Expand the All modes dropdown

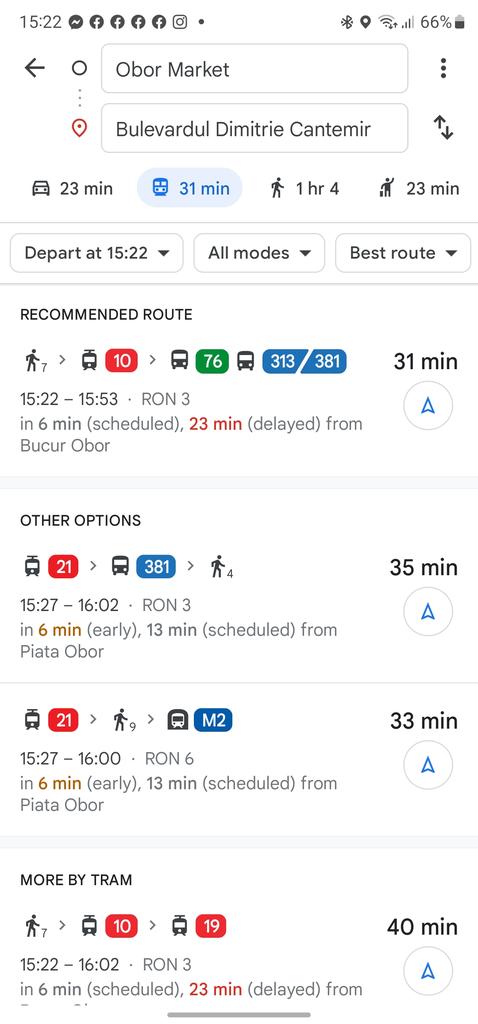[259, 253]
